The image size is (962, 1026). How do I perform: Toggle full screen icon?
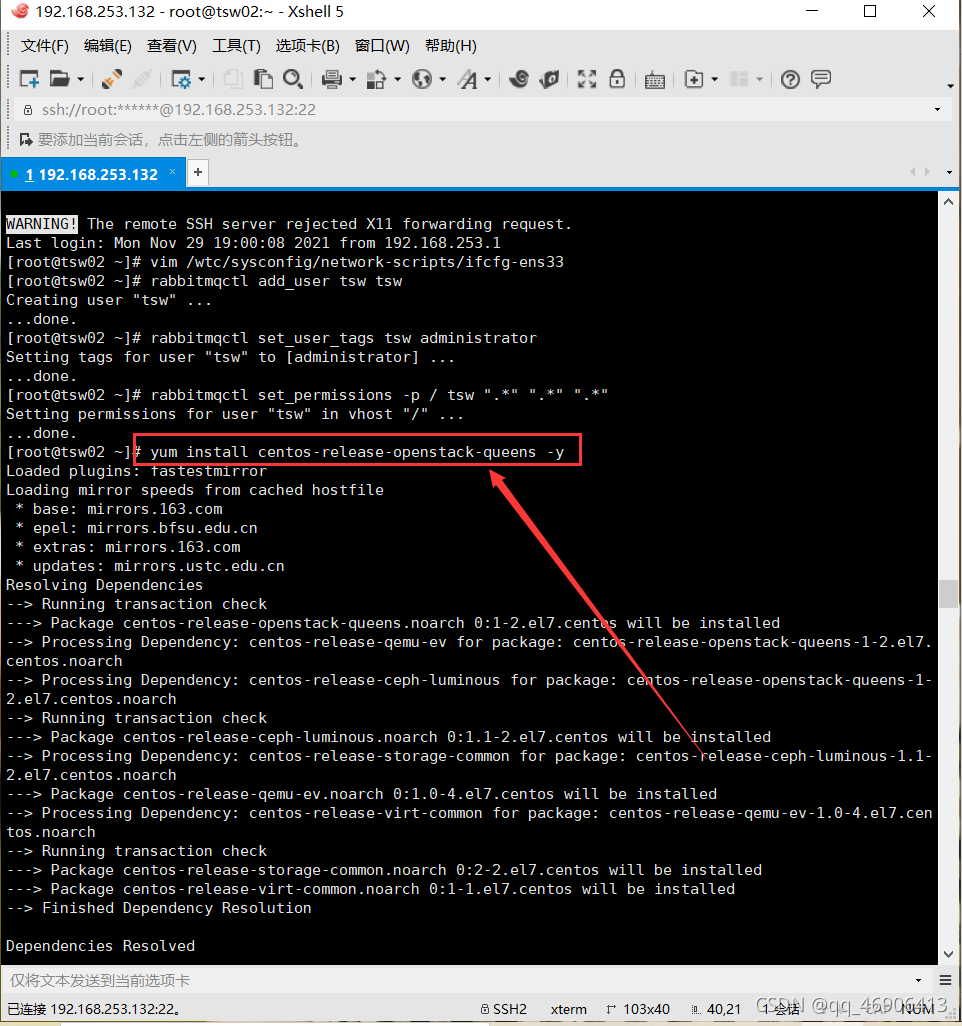tap(587, 79)
